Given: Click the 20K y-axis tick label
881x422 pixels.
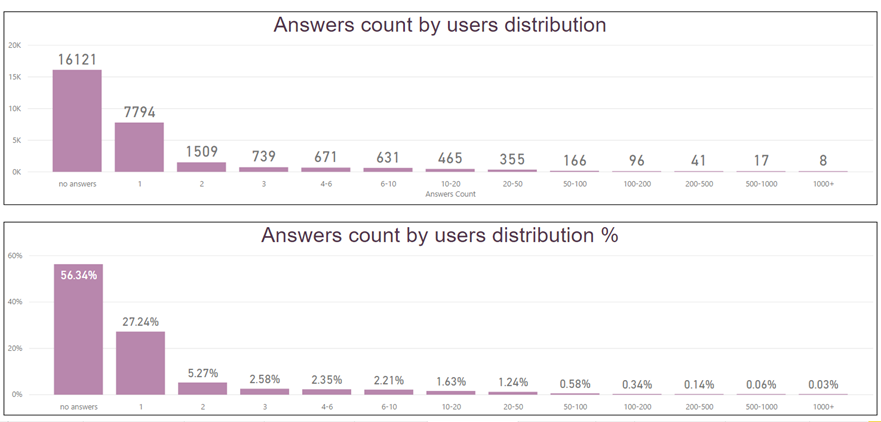Looking at the screenshot, I should [15, 45].
